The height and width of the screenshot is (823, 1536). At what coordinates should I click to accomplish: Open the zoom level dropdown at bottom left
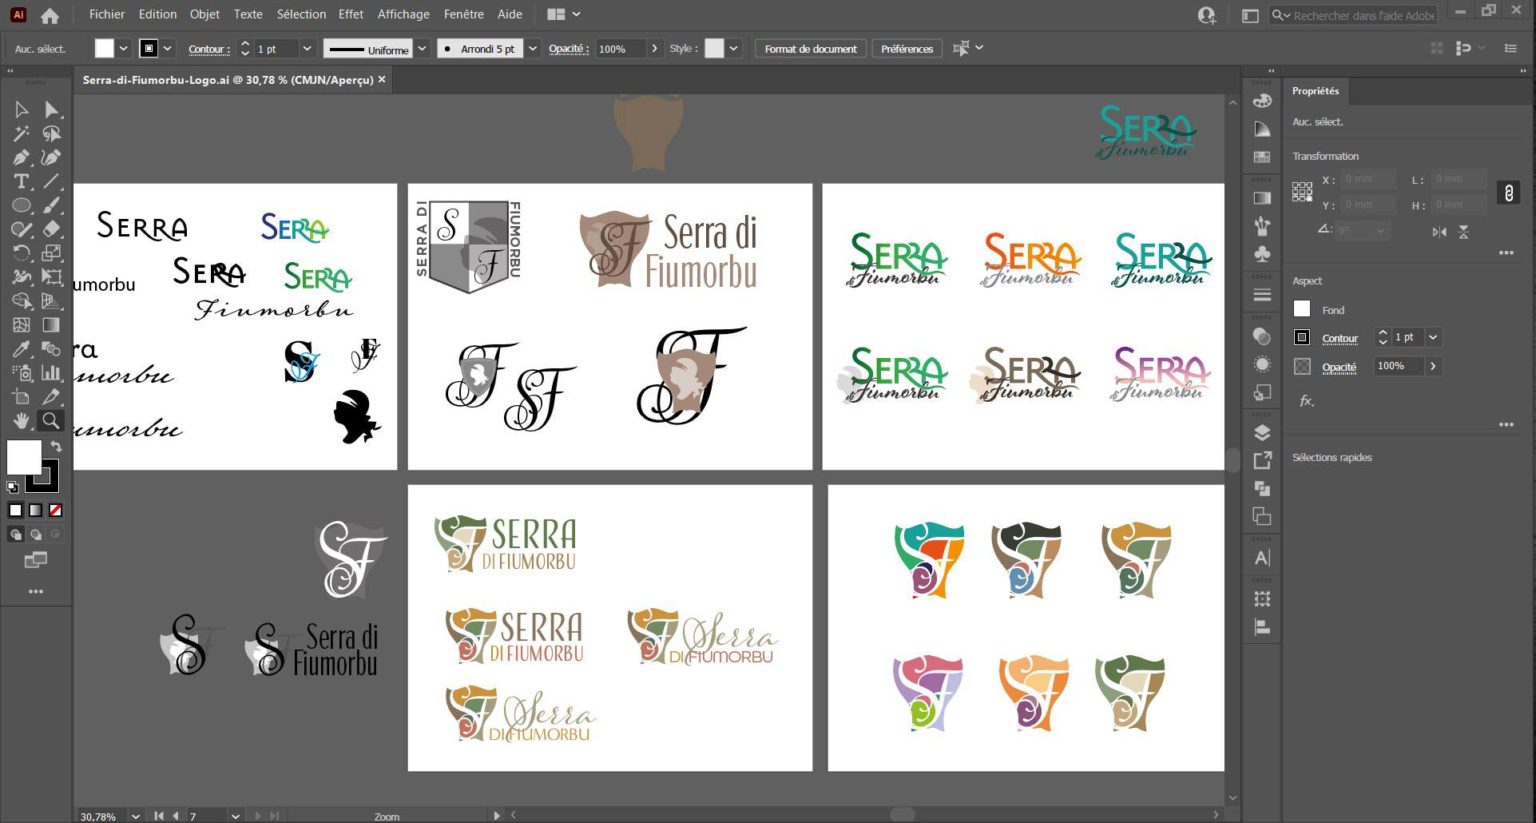pos(135,816)
